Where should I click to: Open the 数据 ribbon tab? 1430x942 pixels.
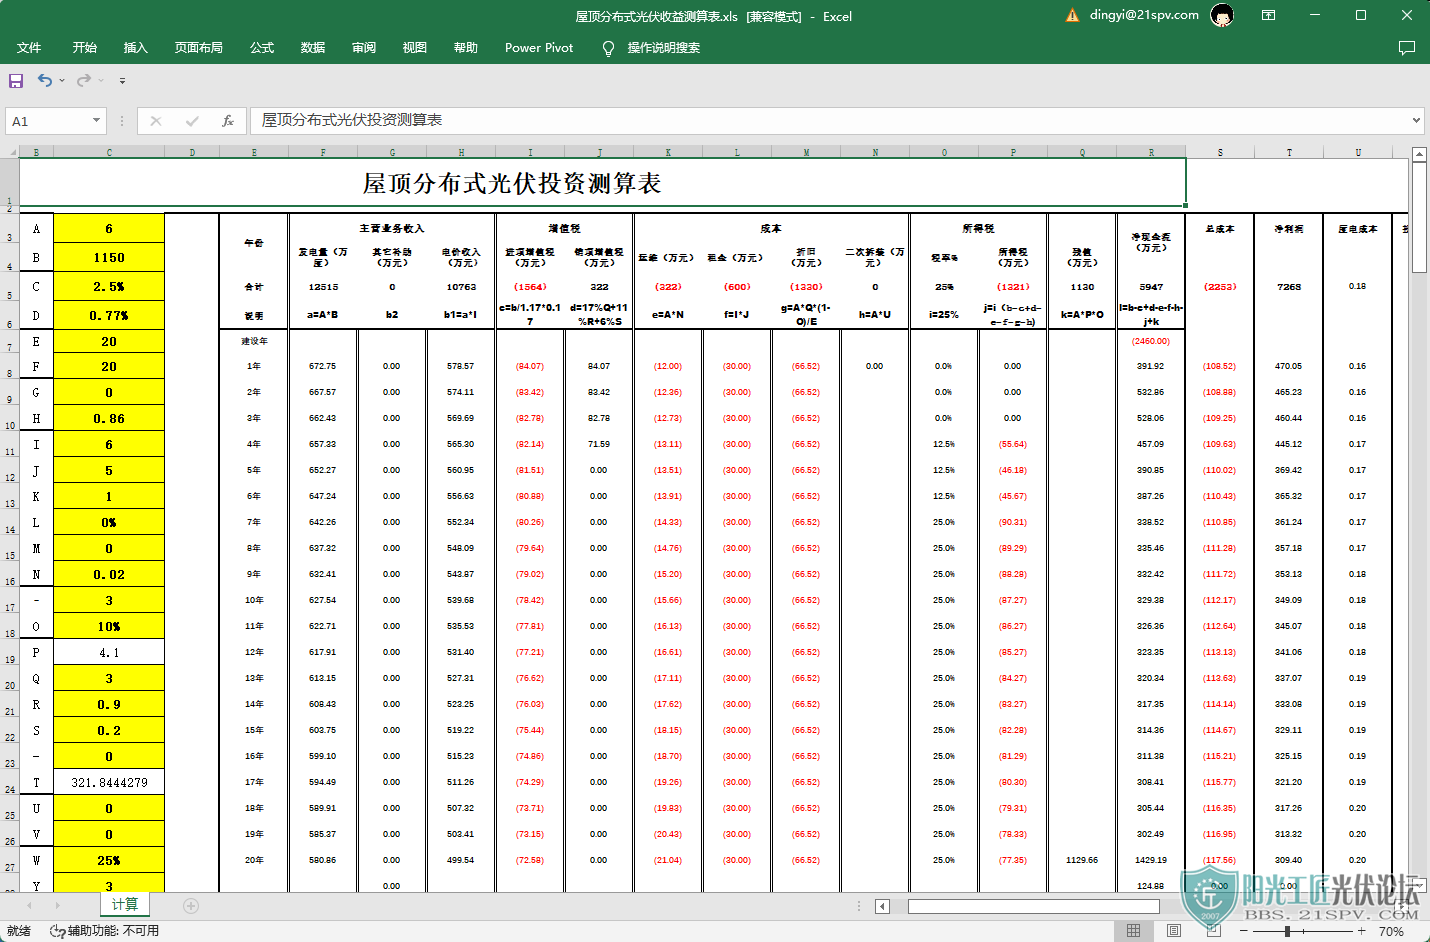pyautogui.click(x=313, y=47)
